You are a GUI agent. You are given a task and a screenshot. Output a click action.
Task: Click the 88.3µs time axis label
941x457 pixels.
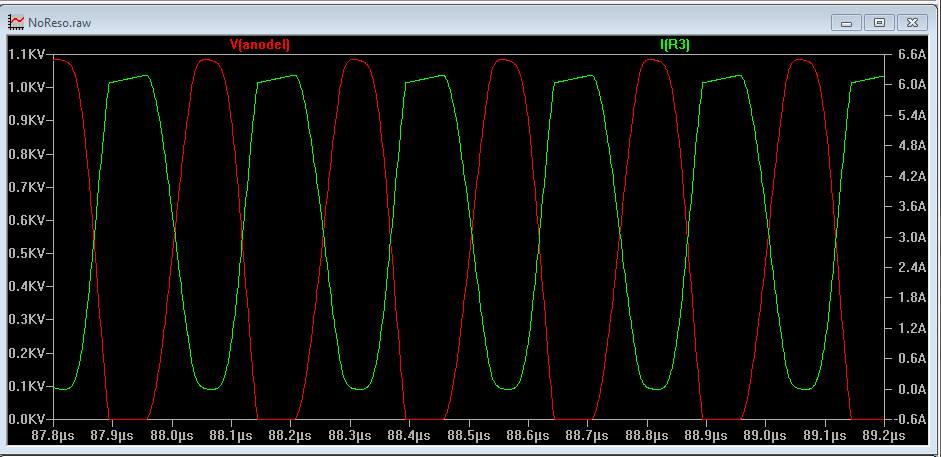click(350, 435)
